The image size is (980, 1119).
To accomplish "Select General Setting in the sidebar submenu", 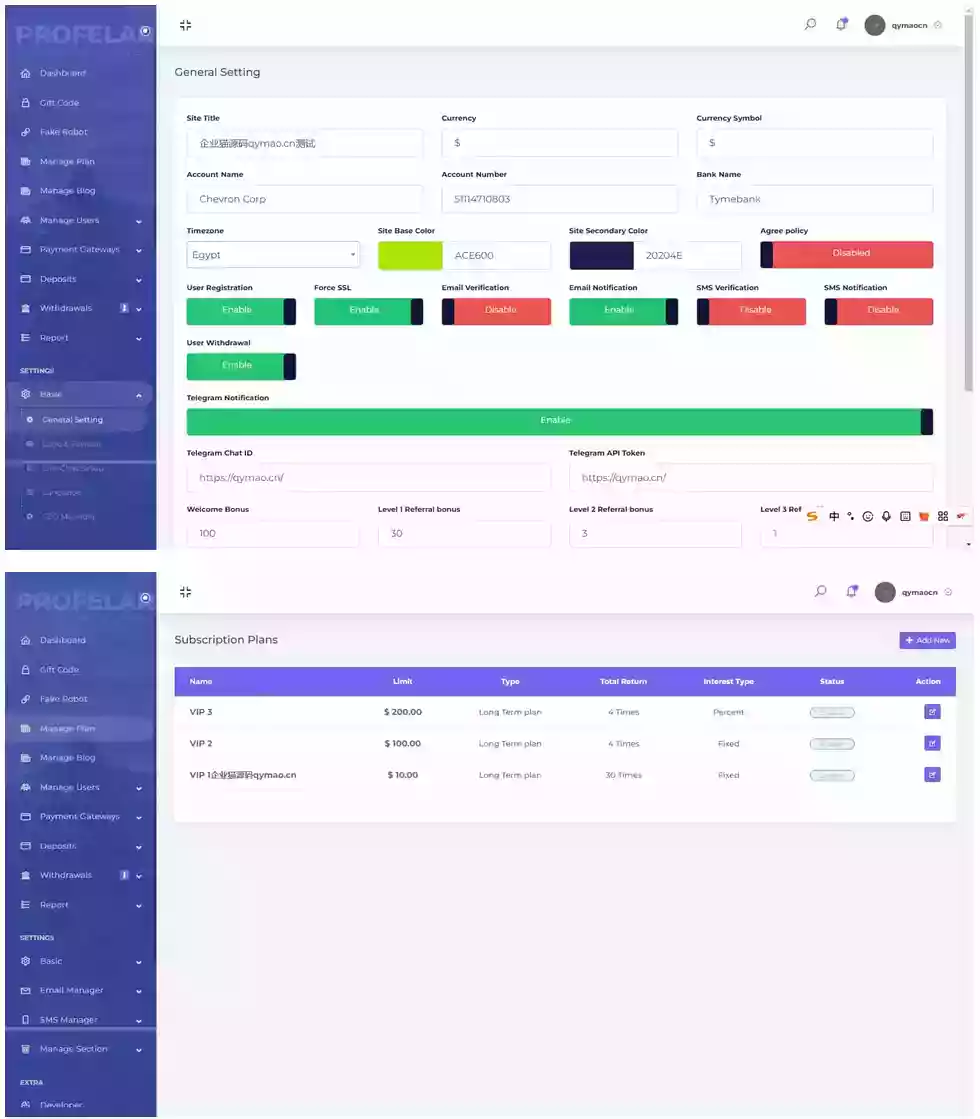I will point(72,420).
